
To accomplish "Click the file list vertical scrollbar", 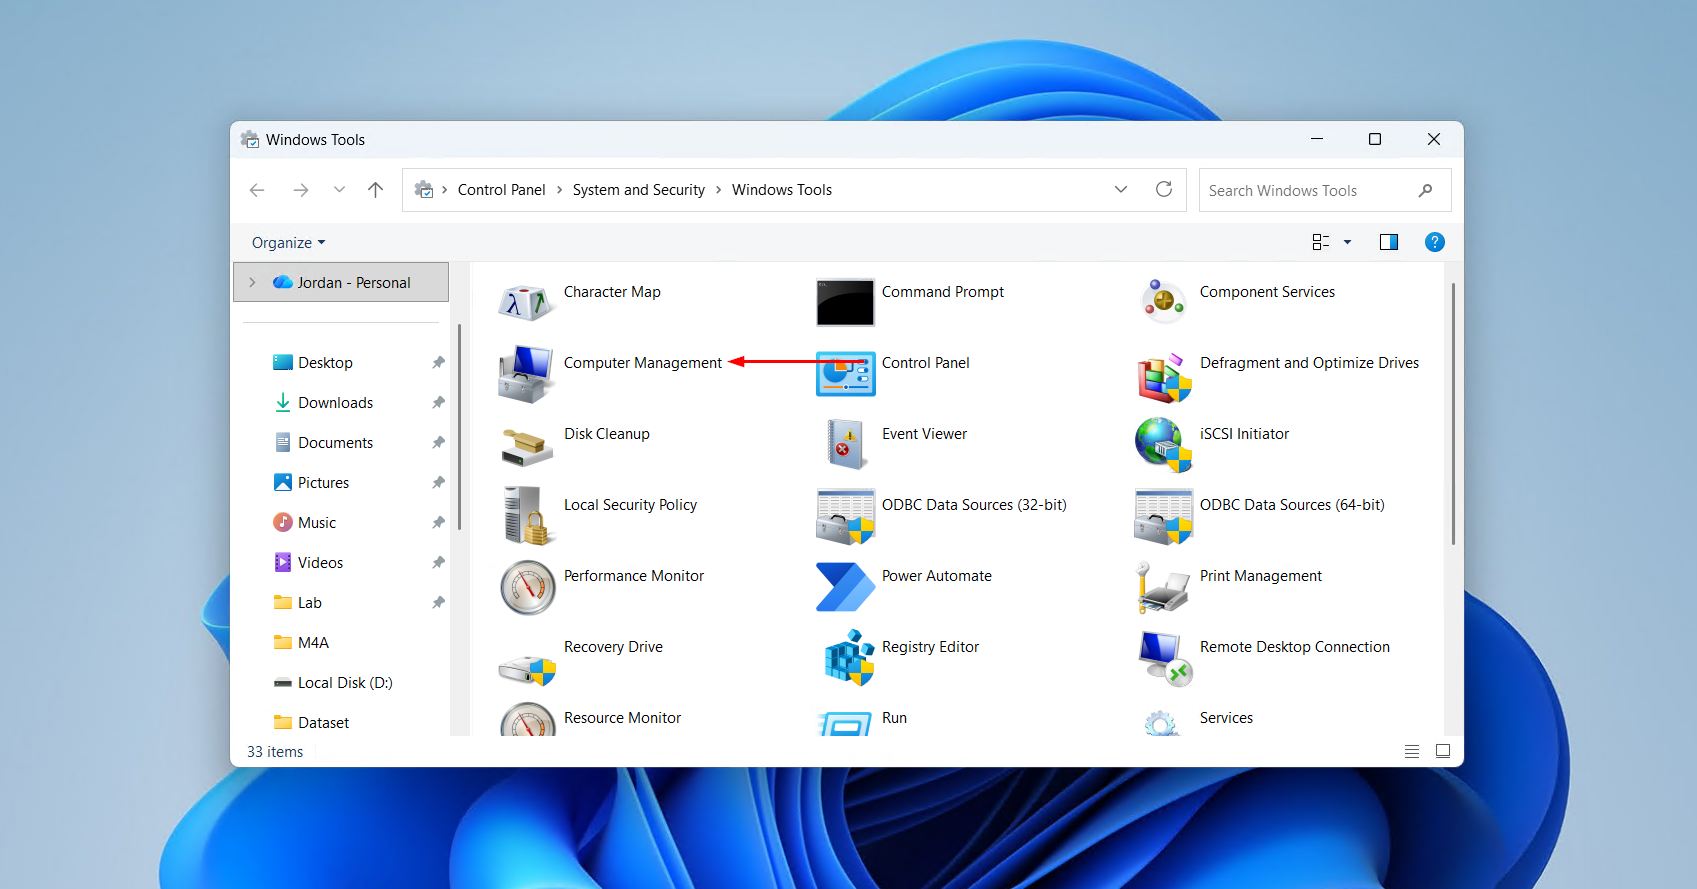I will point(1452,414).
